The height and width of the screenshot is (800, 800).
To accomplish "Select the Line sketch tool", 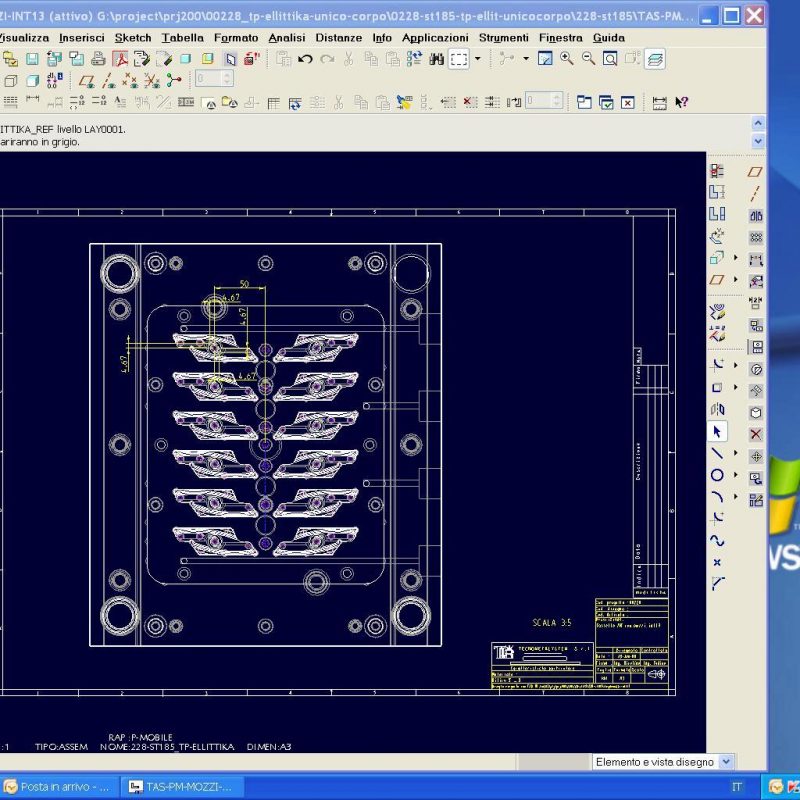I will (x=717, y=453).
